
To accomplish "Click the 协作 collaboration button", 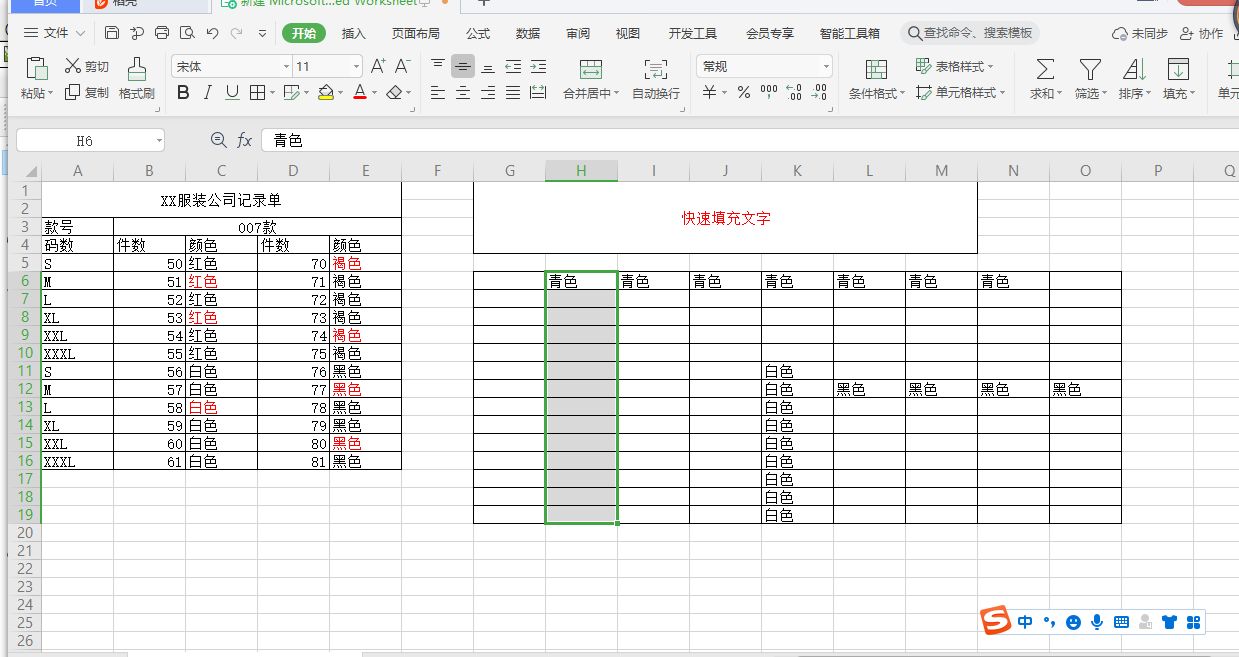I will click(1202, 33).
